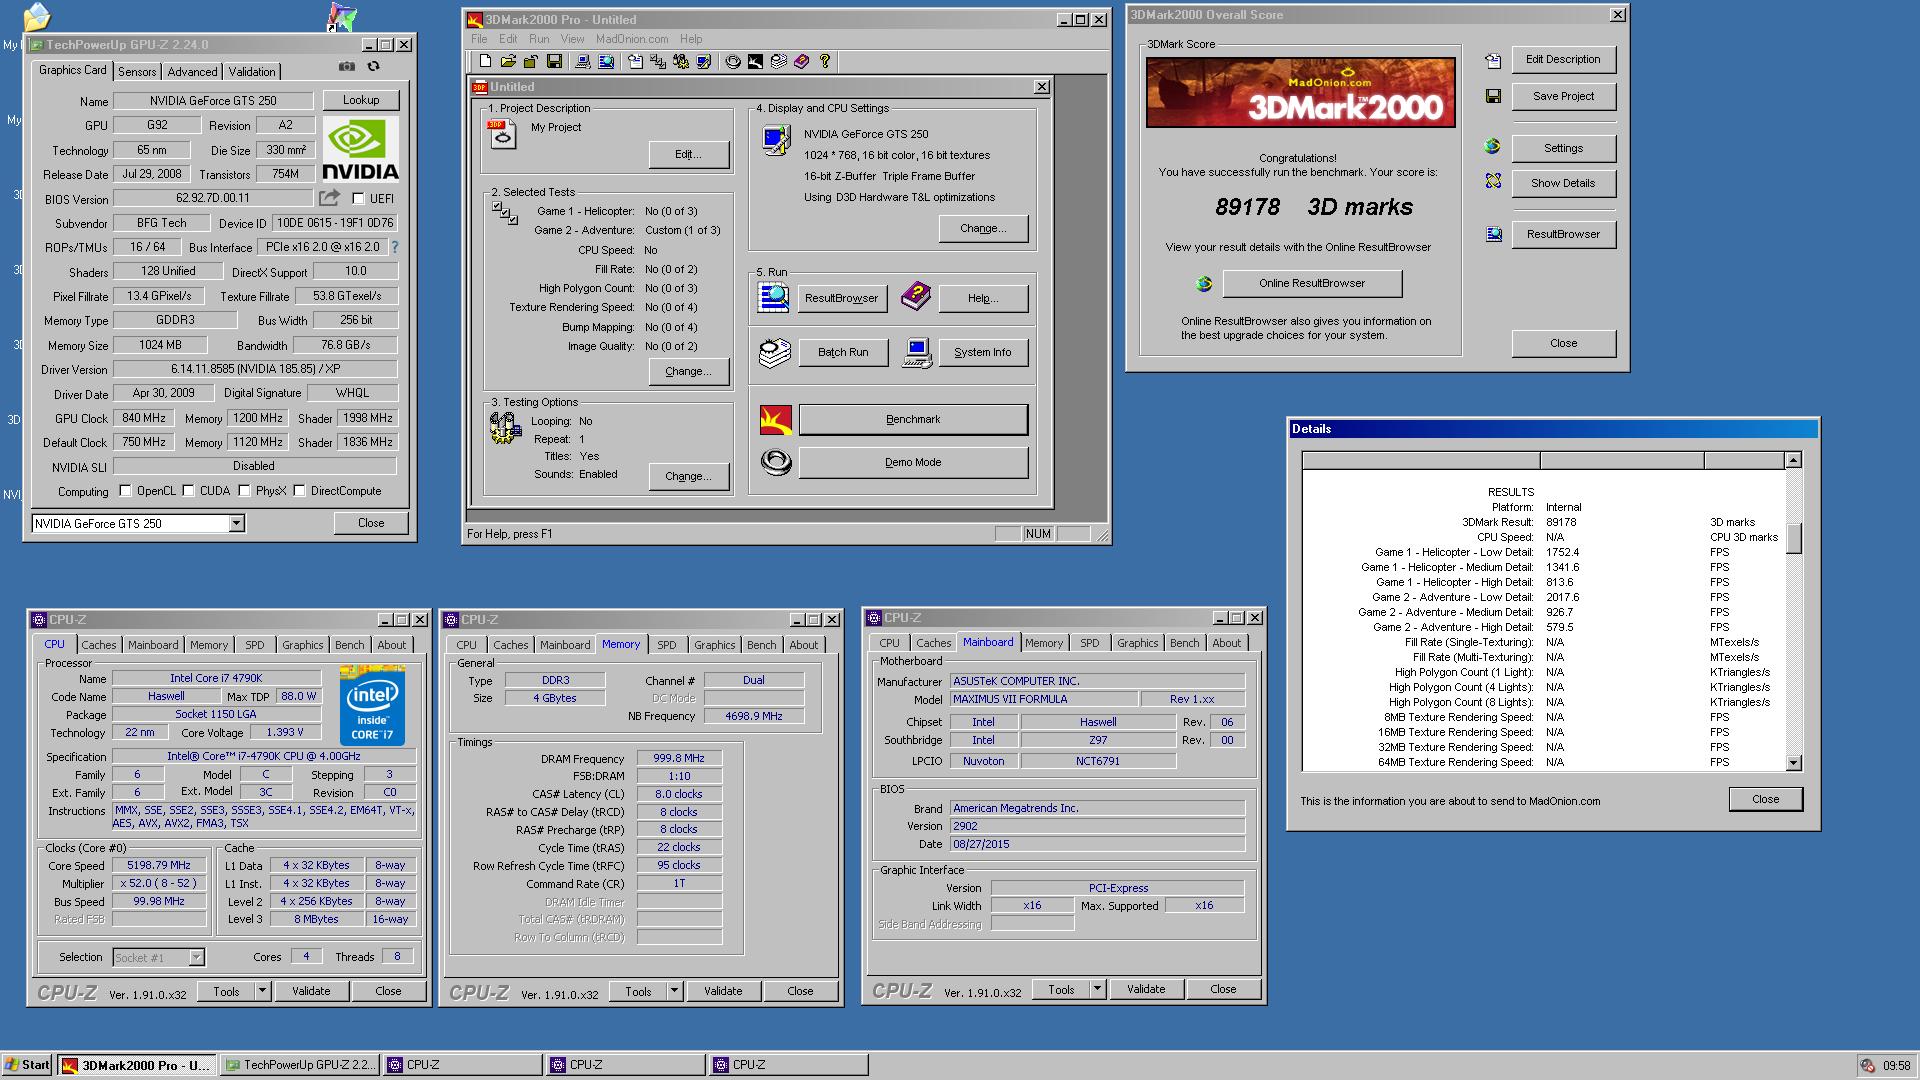
Task: Enable DirectCompute checkbox in GPU-Z
Action: [x=299, y=491]
